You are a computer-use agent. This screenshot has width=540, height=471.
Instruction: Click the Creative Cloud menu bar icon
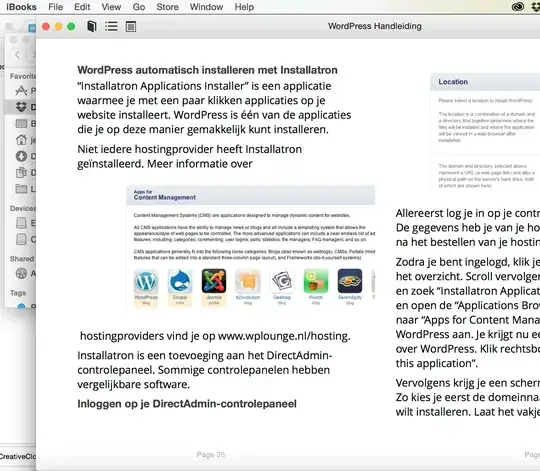(518, 7)
